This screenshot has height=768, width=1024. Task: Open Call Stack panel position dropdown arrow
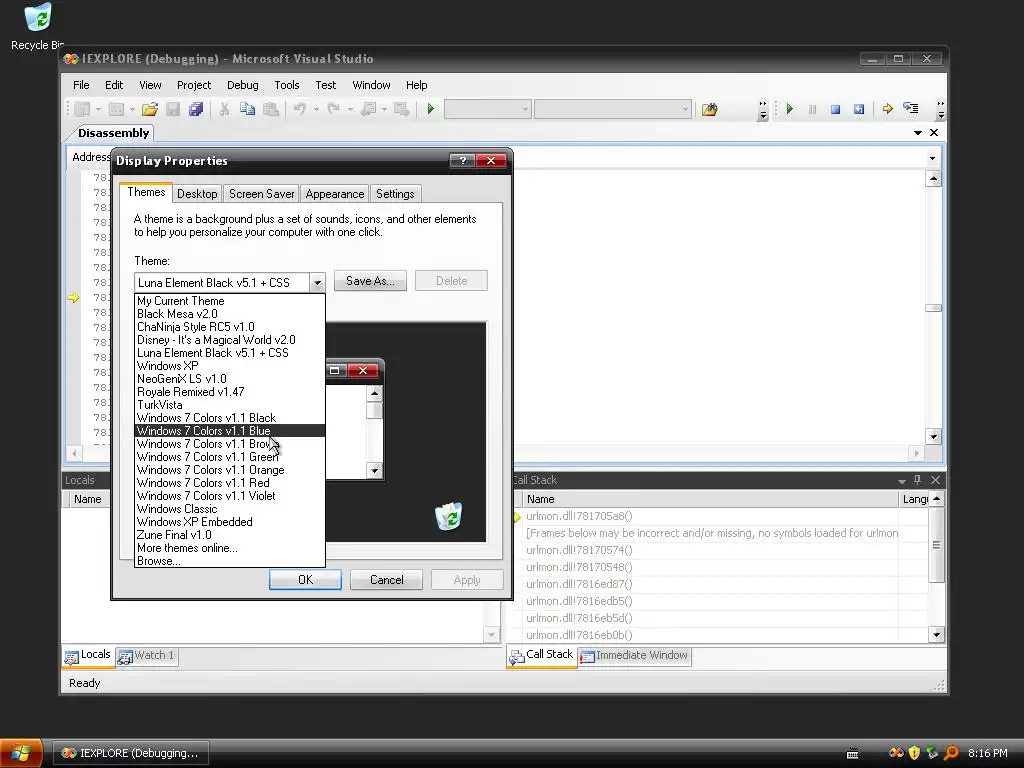pyautogui.click(x=902, y=481)
